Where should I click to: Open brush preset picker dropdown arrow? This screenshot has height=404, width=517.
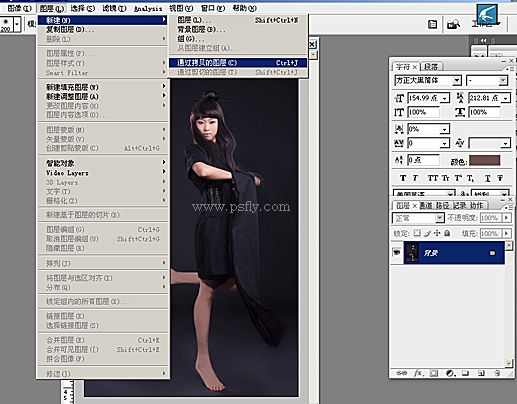[x=17, y=24]
